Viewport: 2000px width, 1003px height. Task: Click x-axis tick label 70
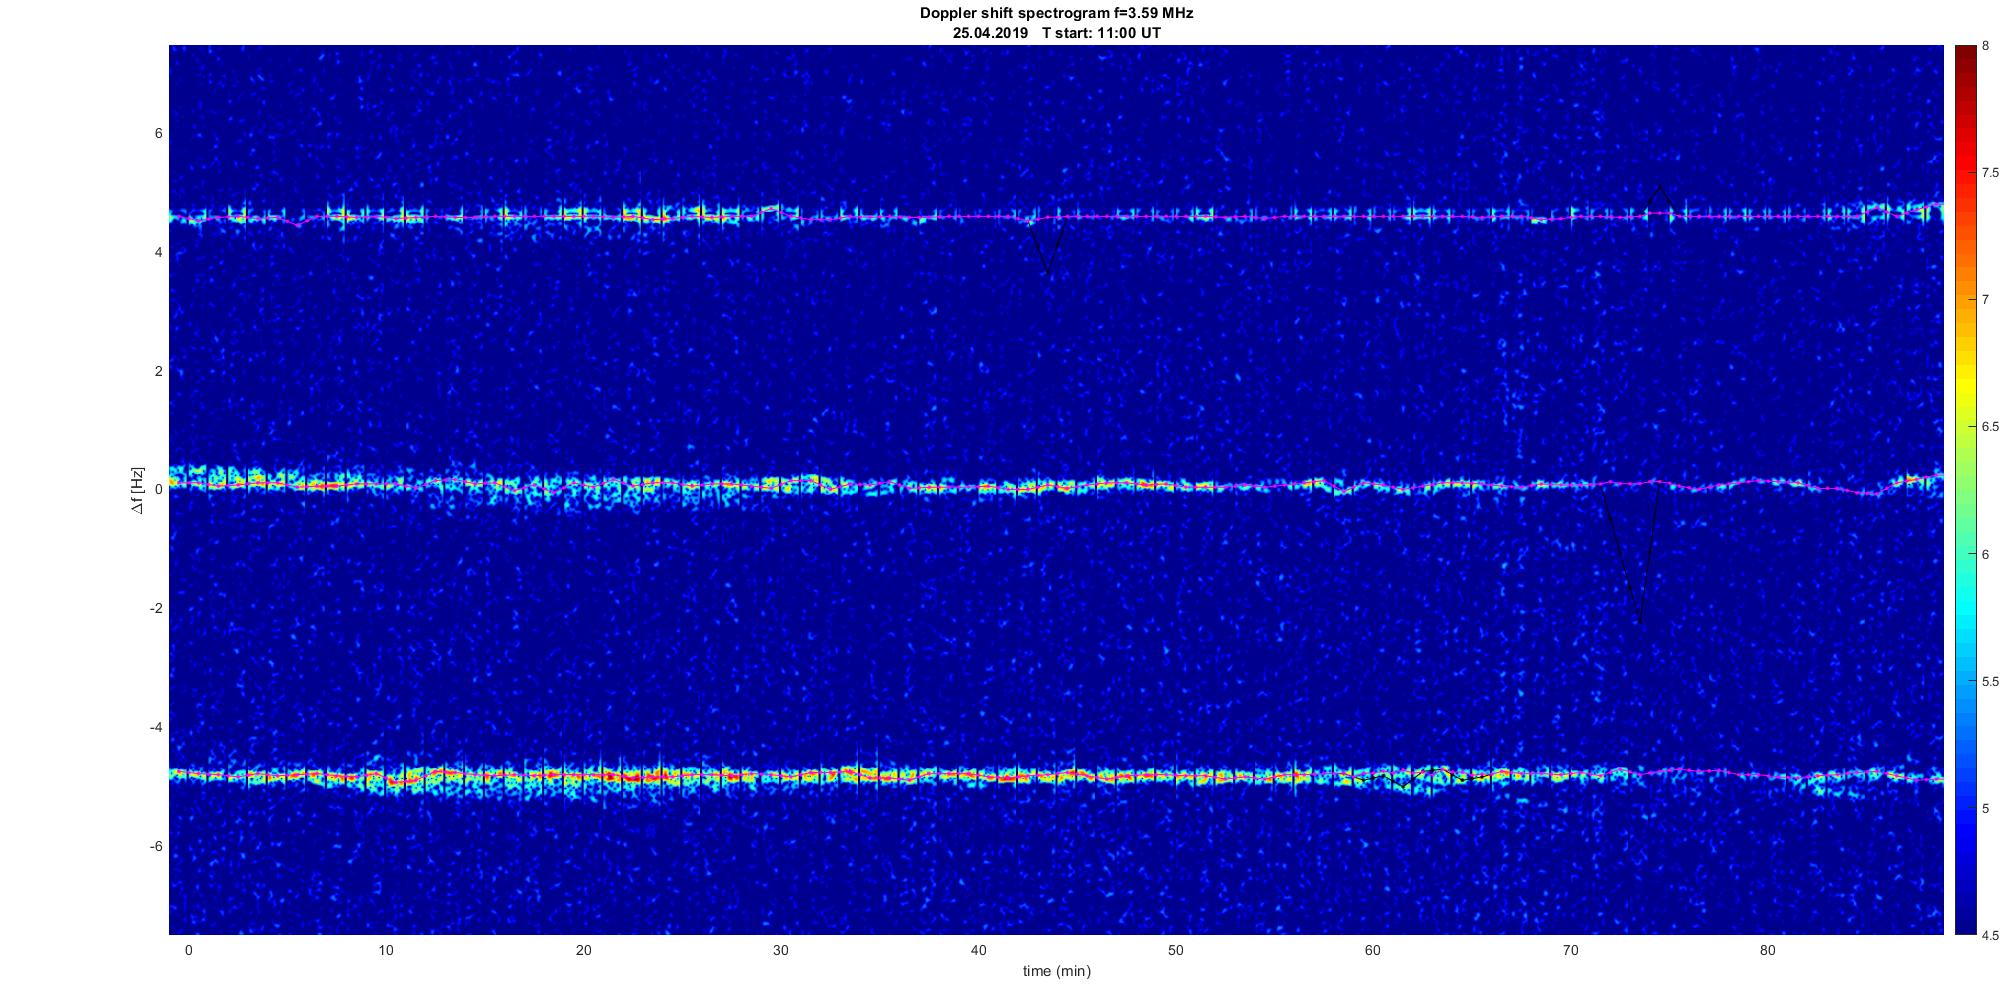point(1571,950)
